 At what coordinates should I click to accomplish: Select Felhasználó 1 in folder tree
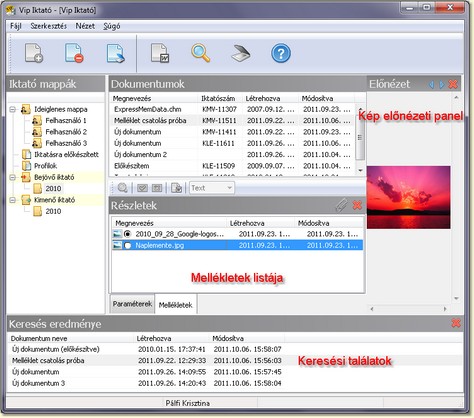(x=66, y=120)
